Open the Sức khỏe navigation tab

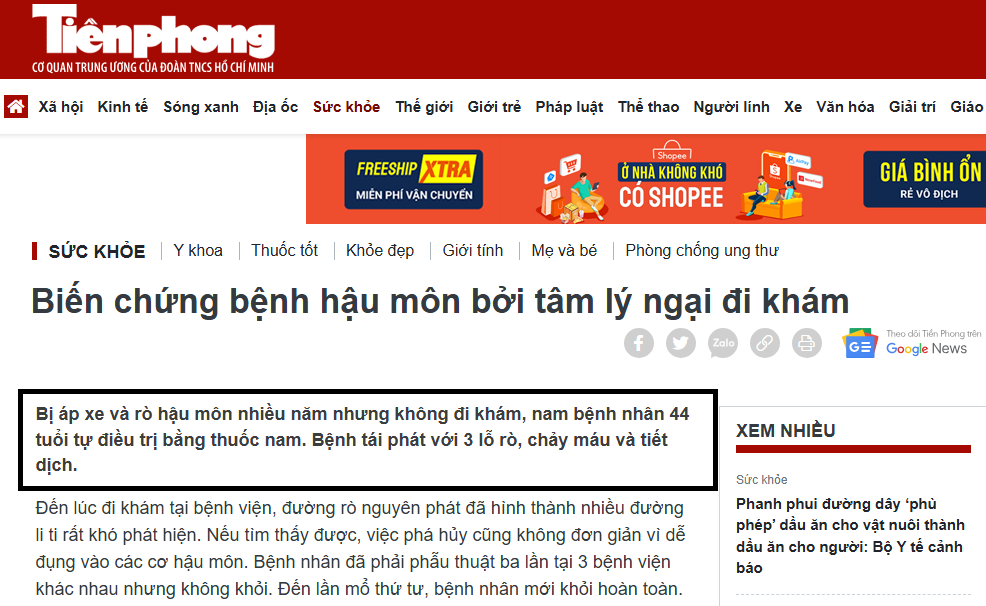click(x=346, y=107)
